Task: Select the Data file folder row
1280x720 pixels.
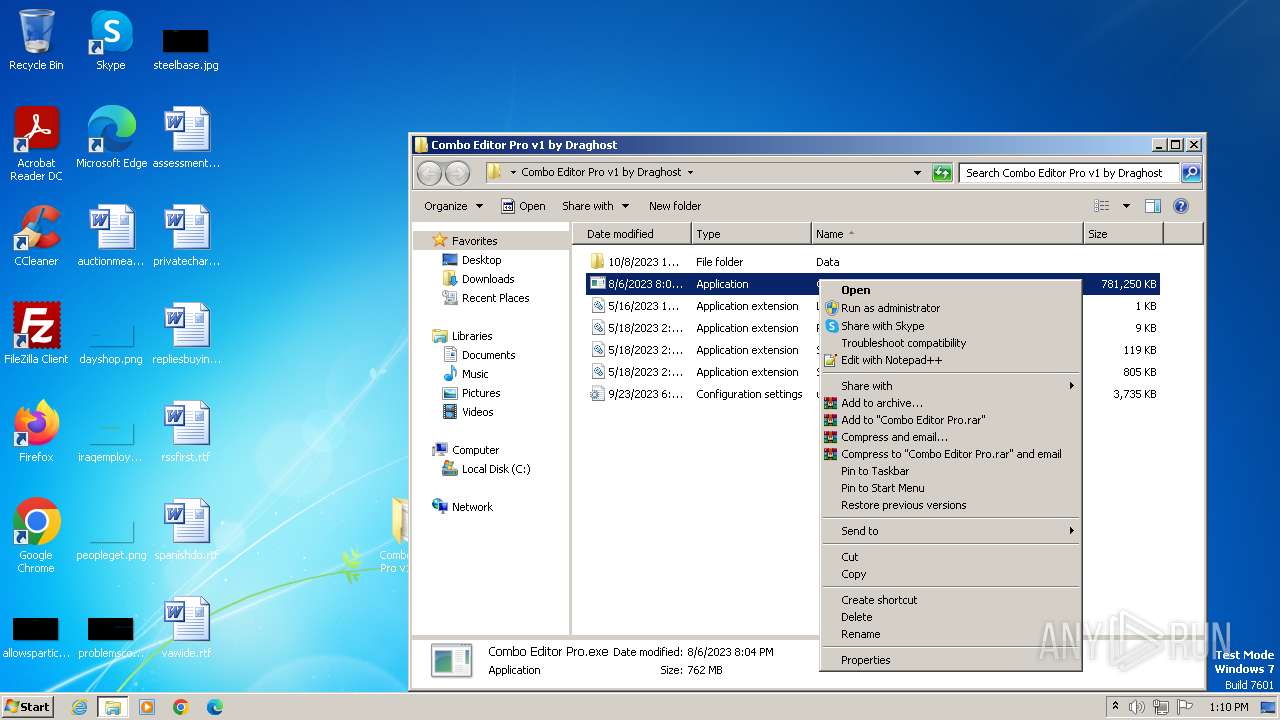Action: click(872, 262)
